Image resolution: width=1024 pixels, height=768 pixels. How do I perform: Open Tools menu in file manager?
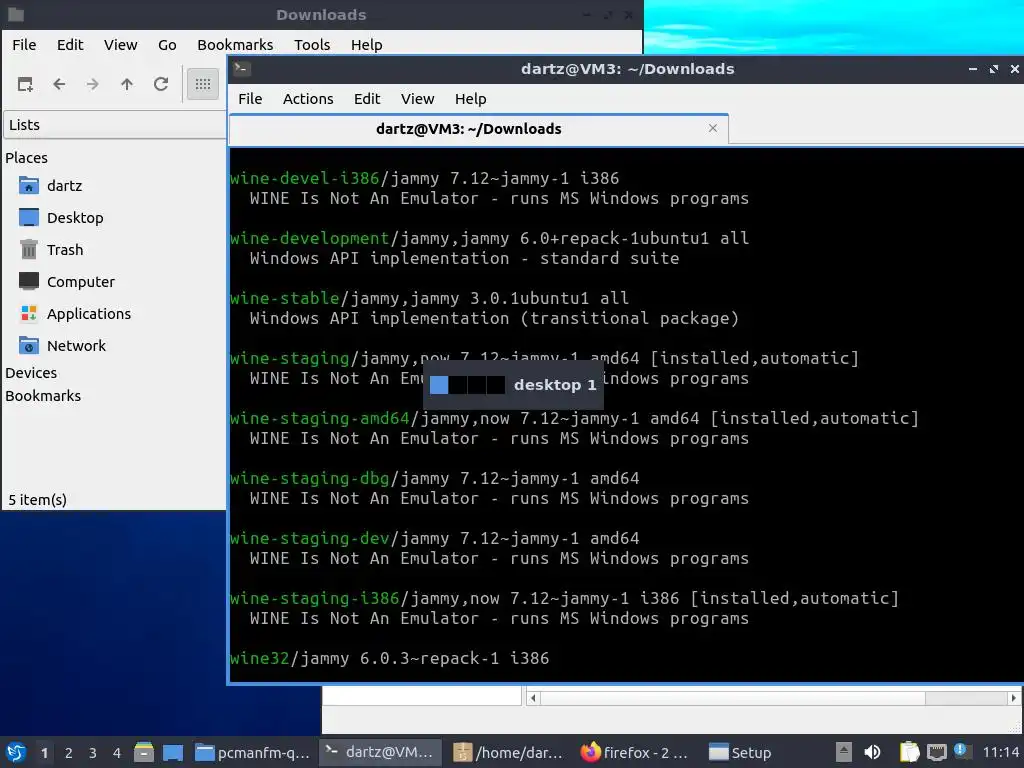(x=312, y=45)
